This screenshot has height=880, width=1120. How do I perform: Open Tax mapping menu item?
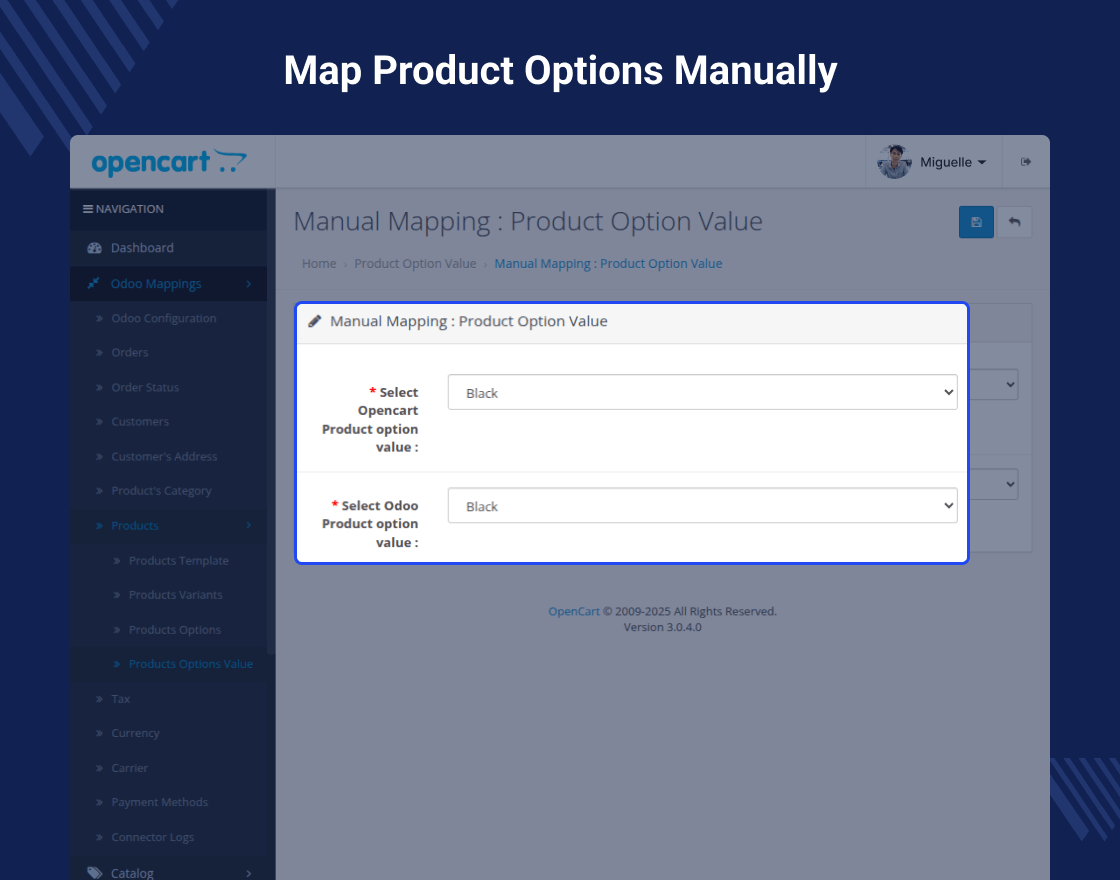pos(121,699)
